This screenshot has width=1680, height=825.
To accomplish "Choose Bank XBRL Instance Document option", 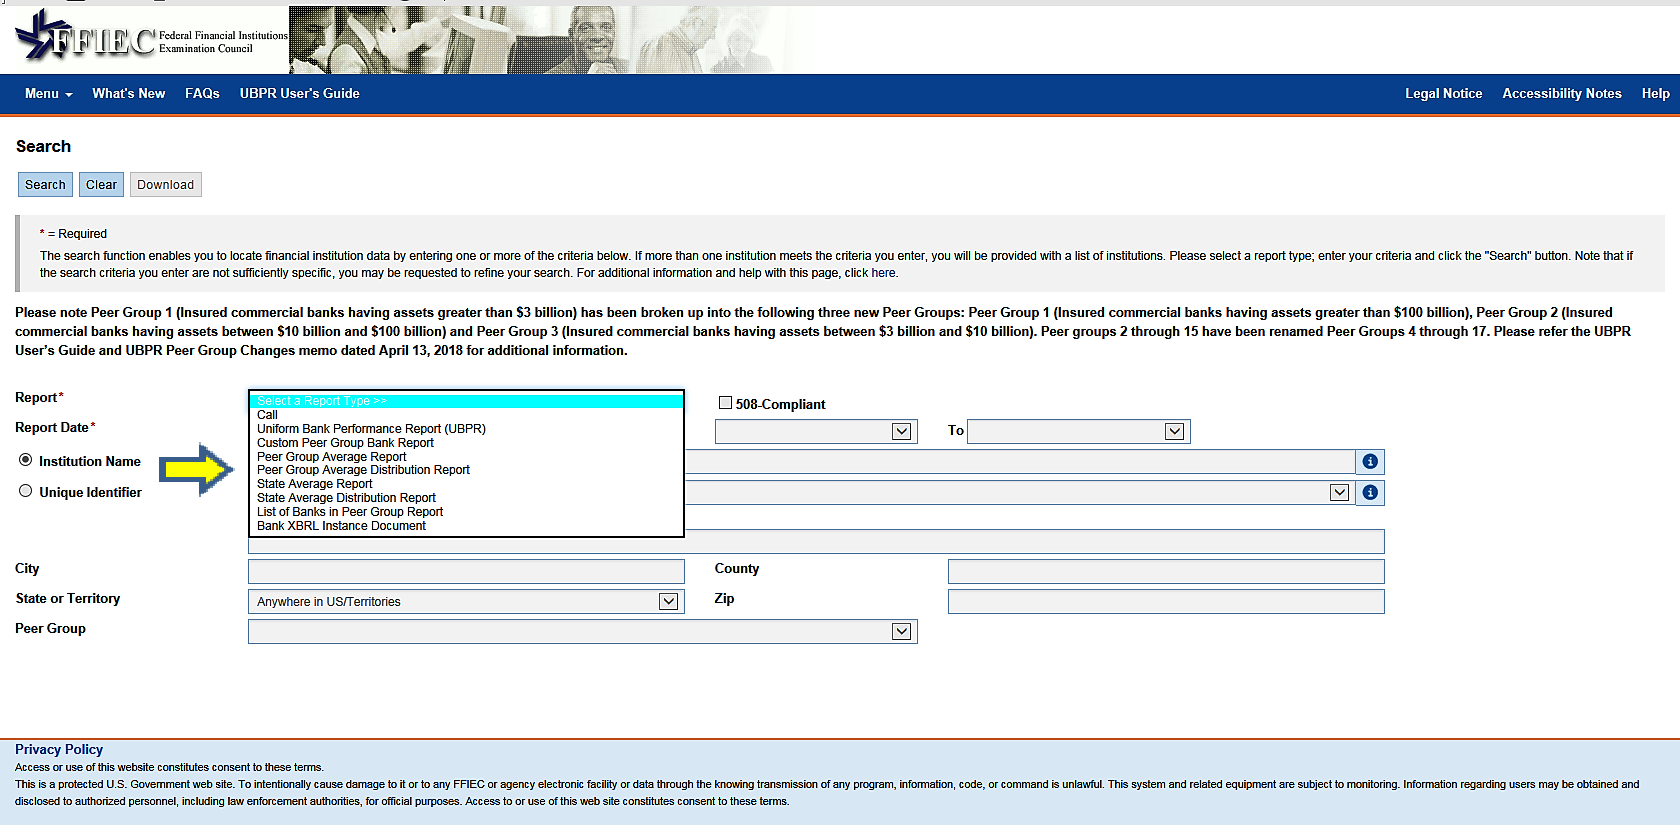I will (341, 526).
